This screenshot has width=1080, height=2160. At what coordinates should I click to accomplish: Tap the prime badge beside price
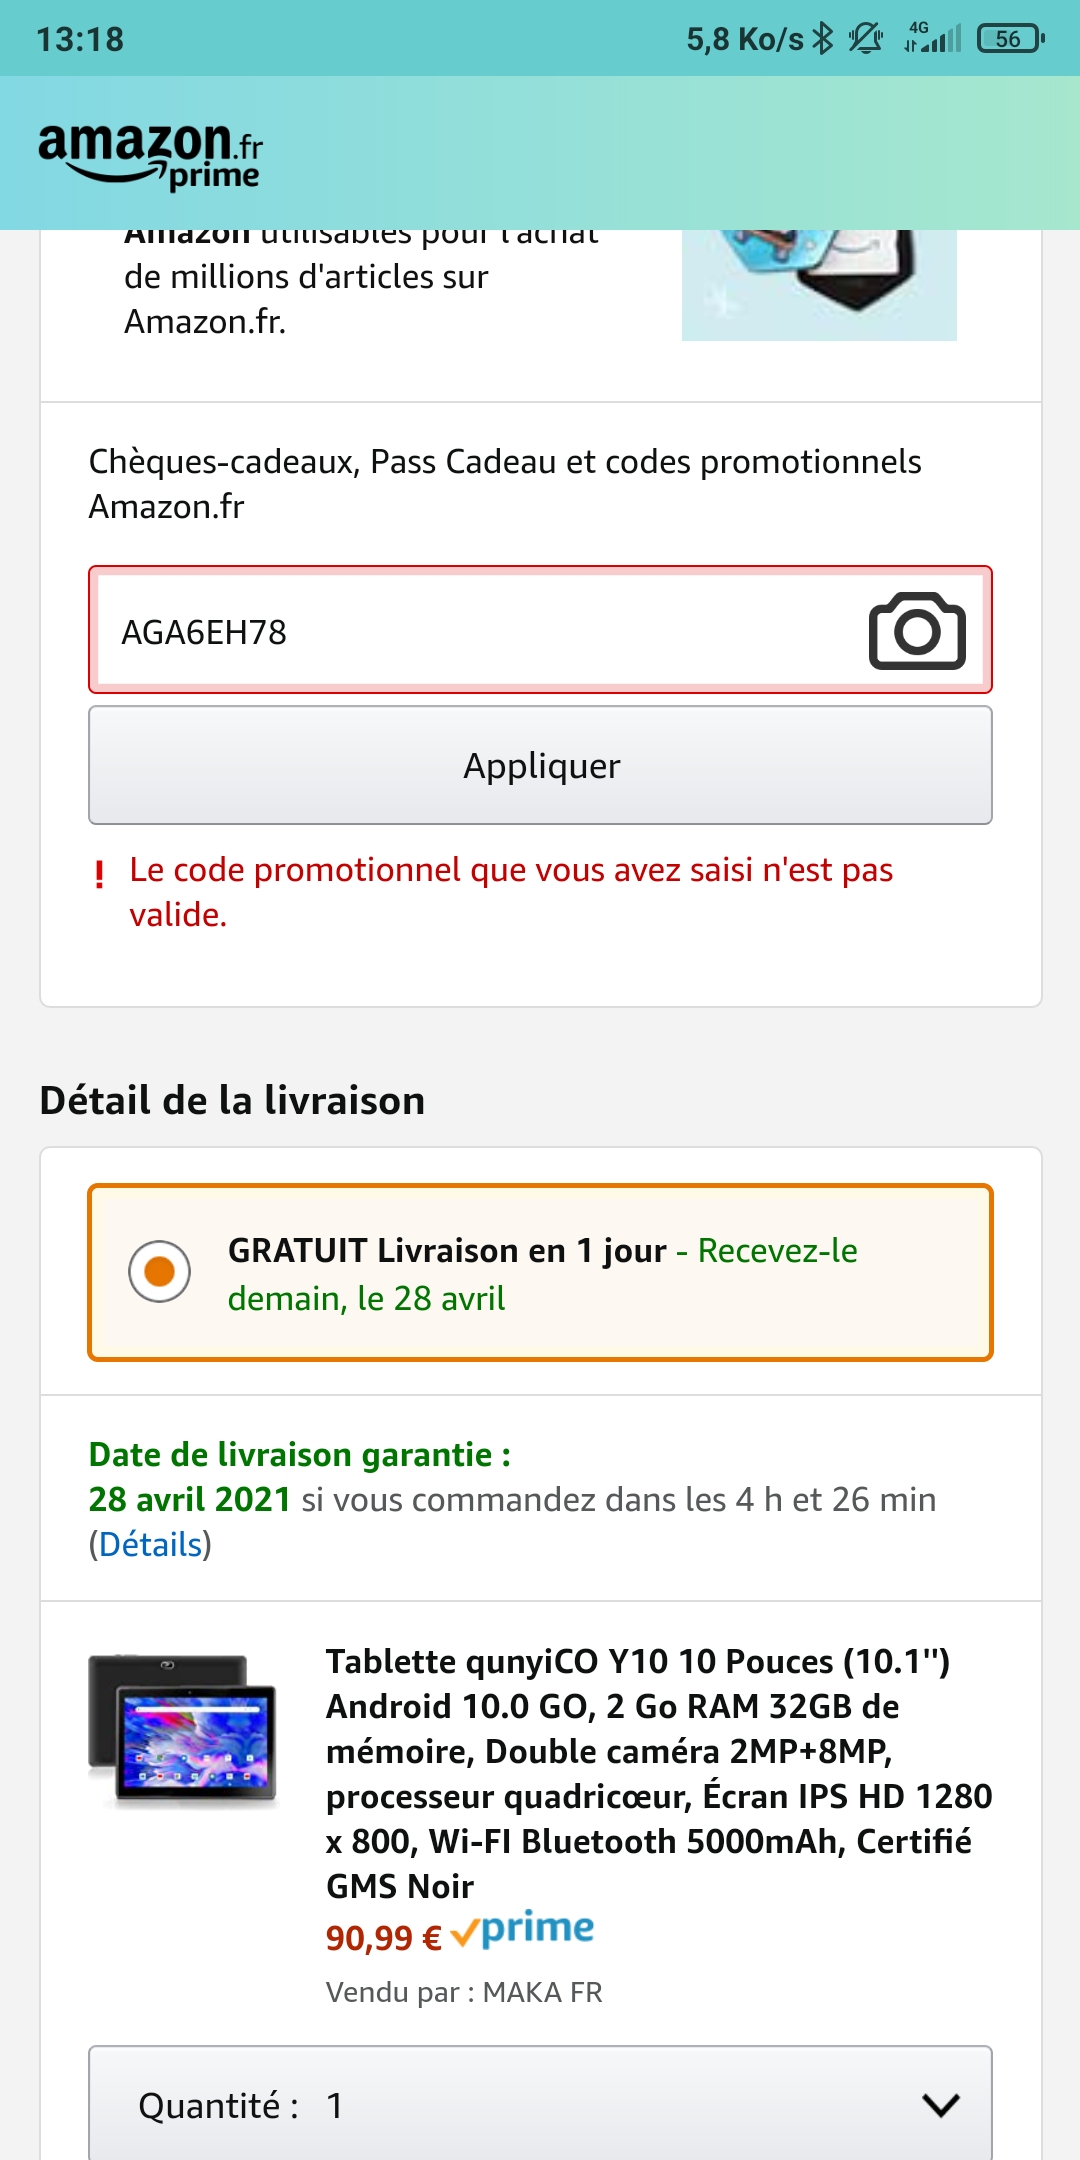pyautogui.click(x=523, y=1930)
